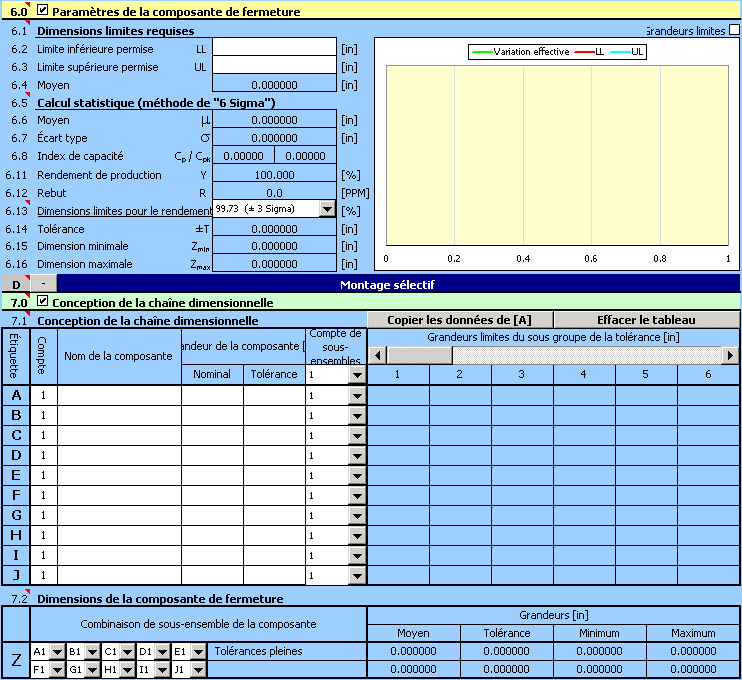Click row J Tolérance value cell
The height and width of the screenshot is (680, 742).
(x=274, y=575)
